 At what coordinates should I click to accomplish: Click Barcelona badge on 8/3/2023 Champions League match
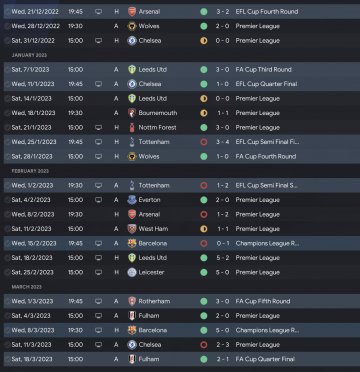point(132,330)
